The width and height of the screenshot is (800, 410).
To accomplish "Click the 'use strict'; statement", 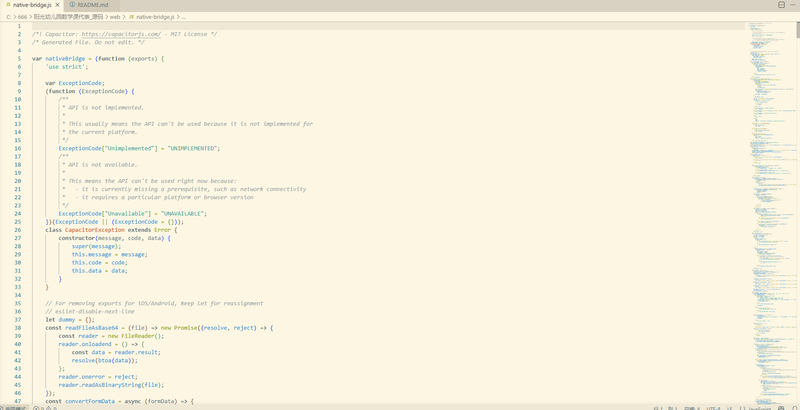I will 66,67.
